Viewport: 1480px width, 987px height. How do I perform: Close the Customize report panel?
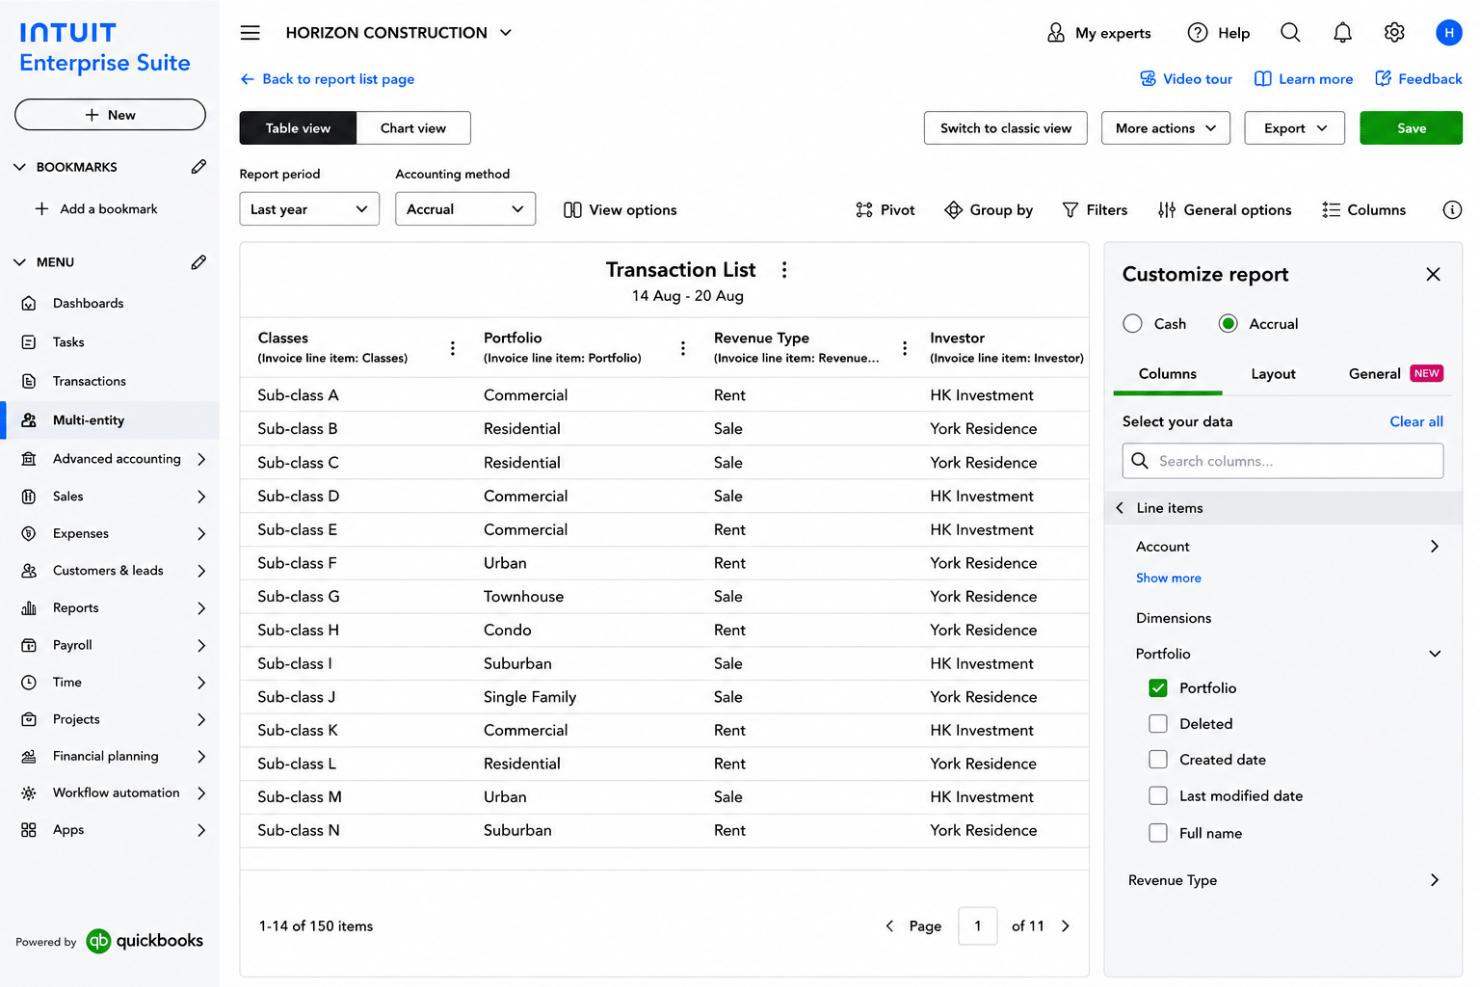pyautogui.click(x=1432, y=274)
